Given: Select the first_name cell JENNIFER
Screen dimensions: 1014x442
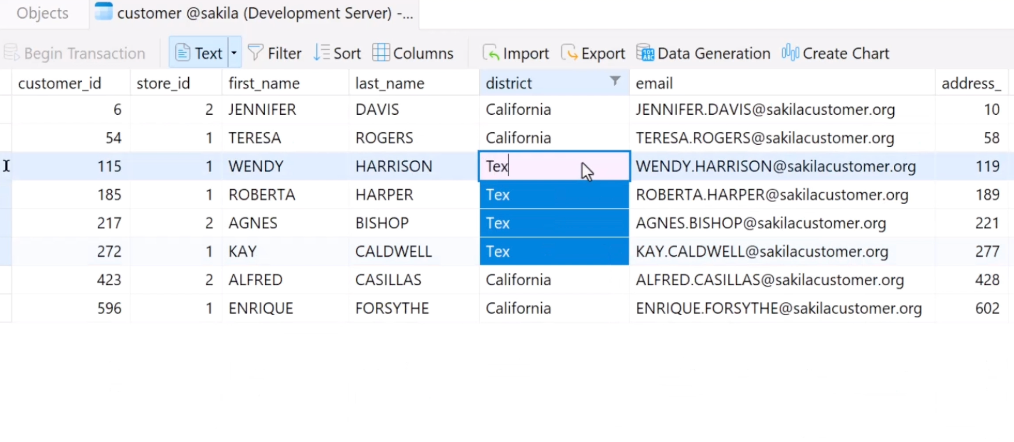Looking at the screenshot, I should click(264, 109).
